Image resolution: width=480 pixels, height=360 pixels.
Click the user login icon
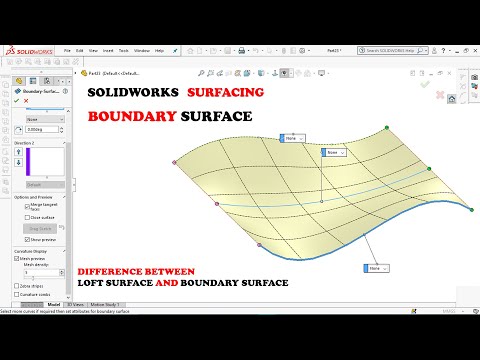(434, 51)
